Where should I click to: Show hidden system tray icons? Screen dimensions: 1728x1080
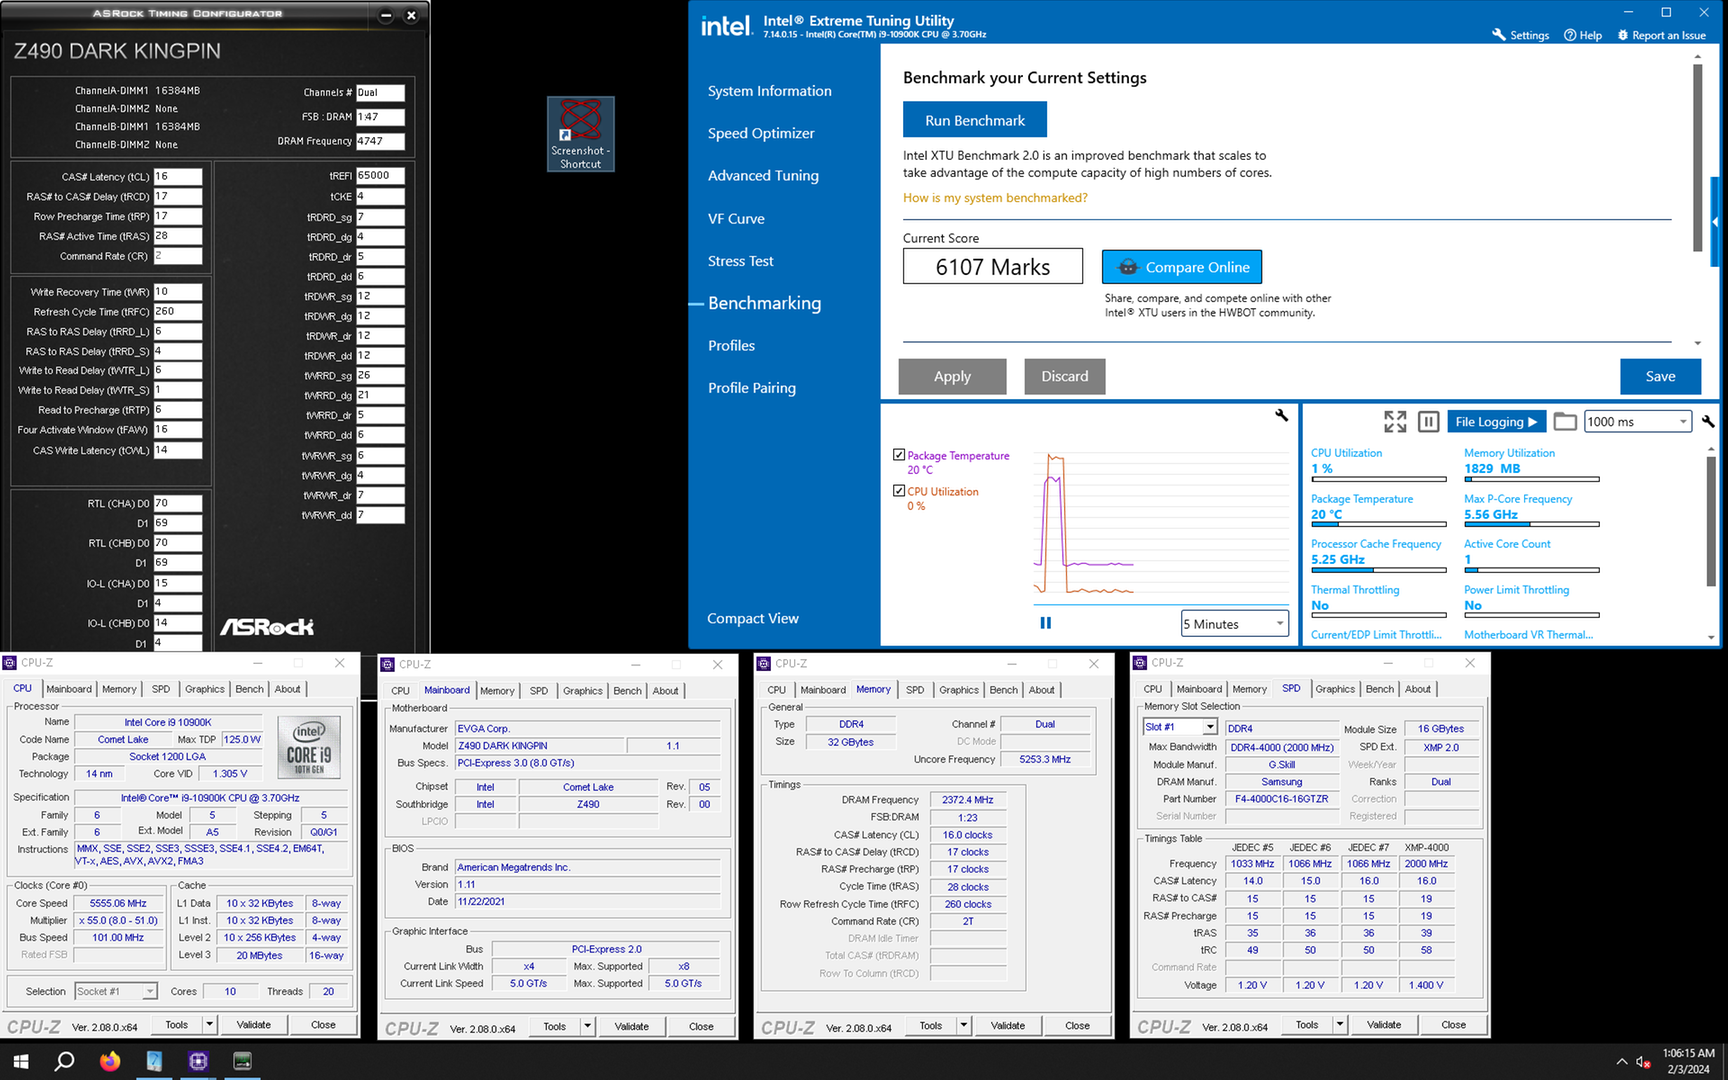coord(1621,1062)
